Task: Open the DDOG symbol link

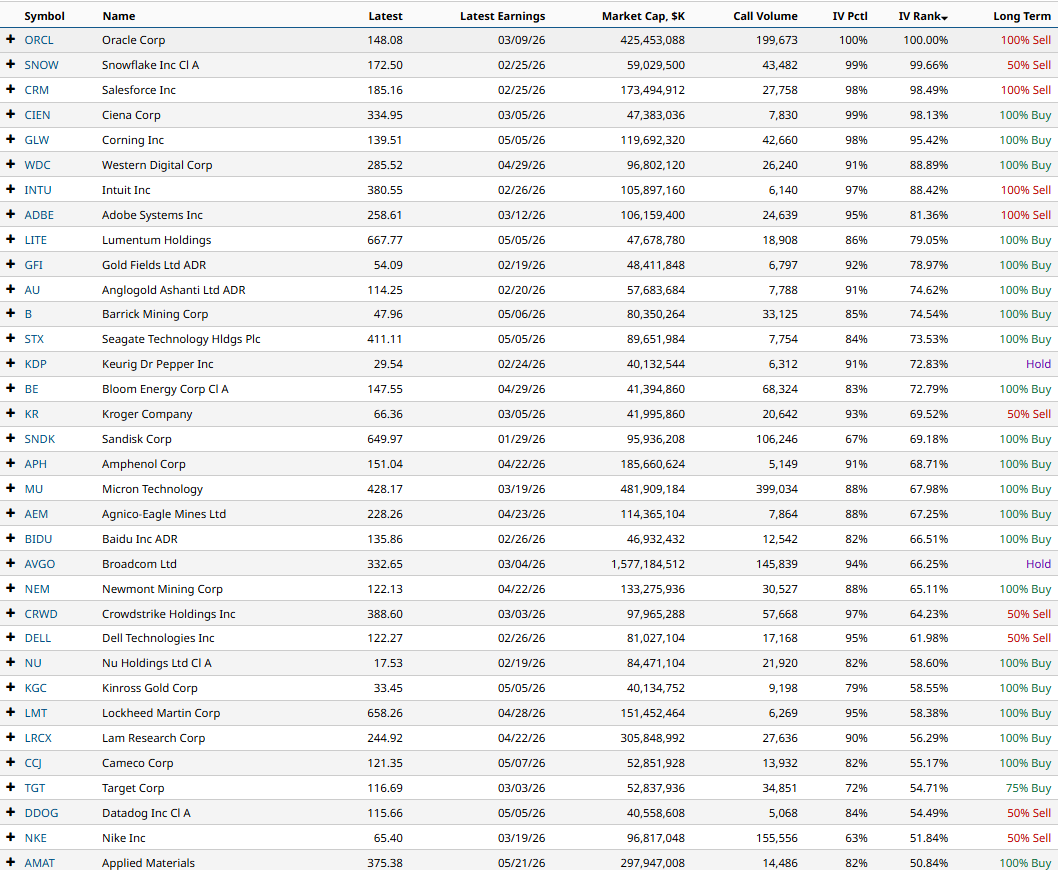Action: point(41,813)
